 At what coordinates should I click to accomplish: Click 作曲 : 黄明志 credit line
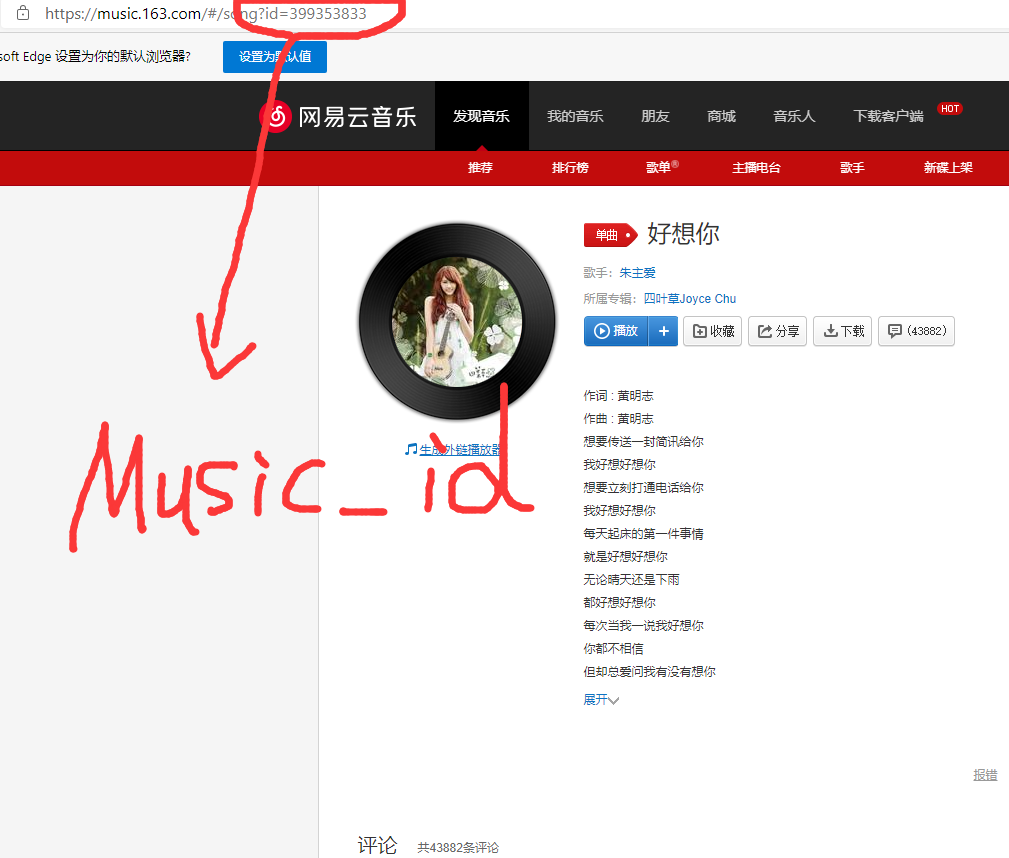click(x=618, y=418)
